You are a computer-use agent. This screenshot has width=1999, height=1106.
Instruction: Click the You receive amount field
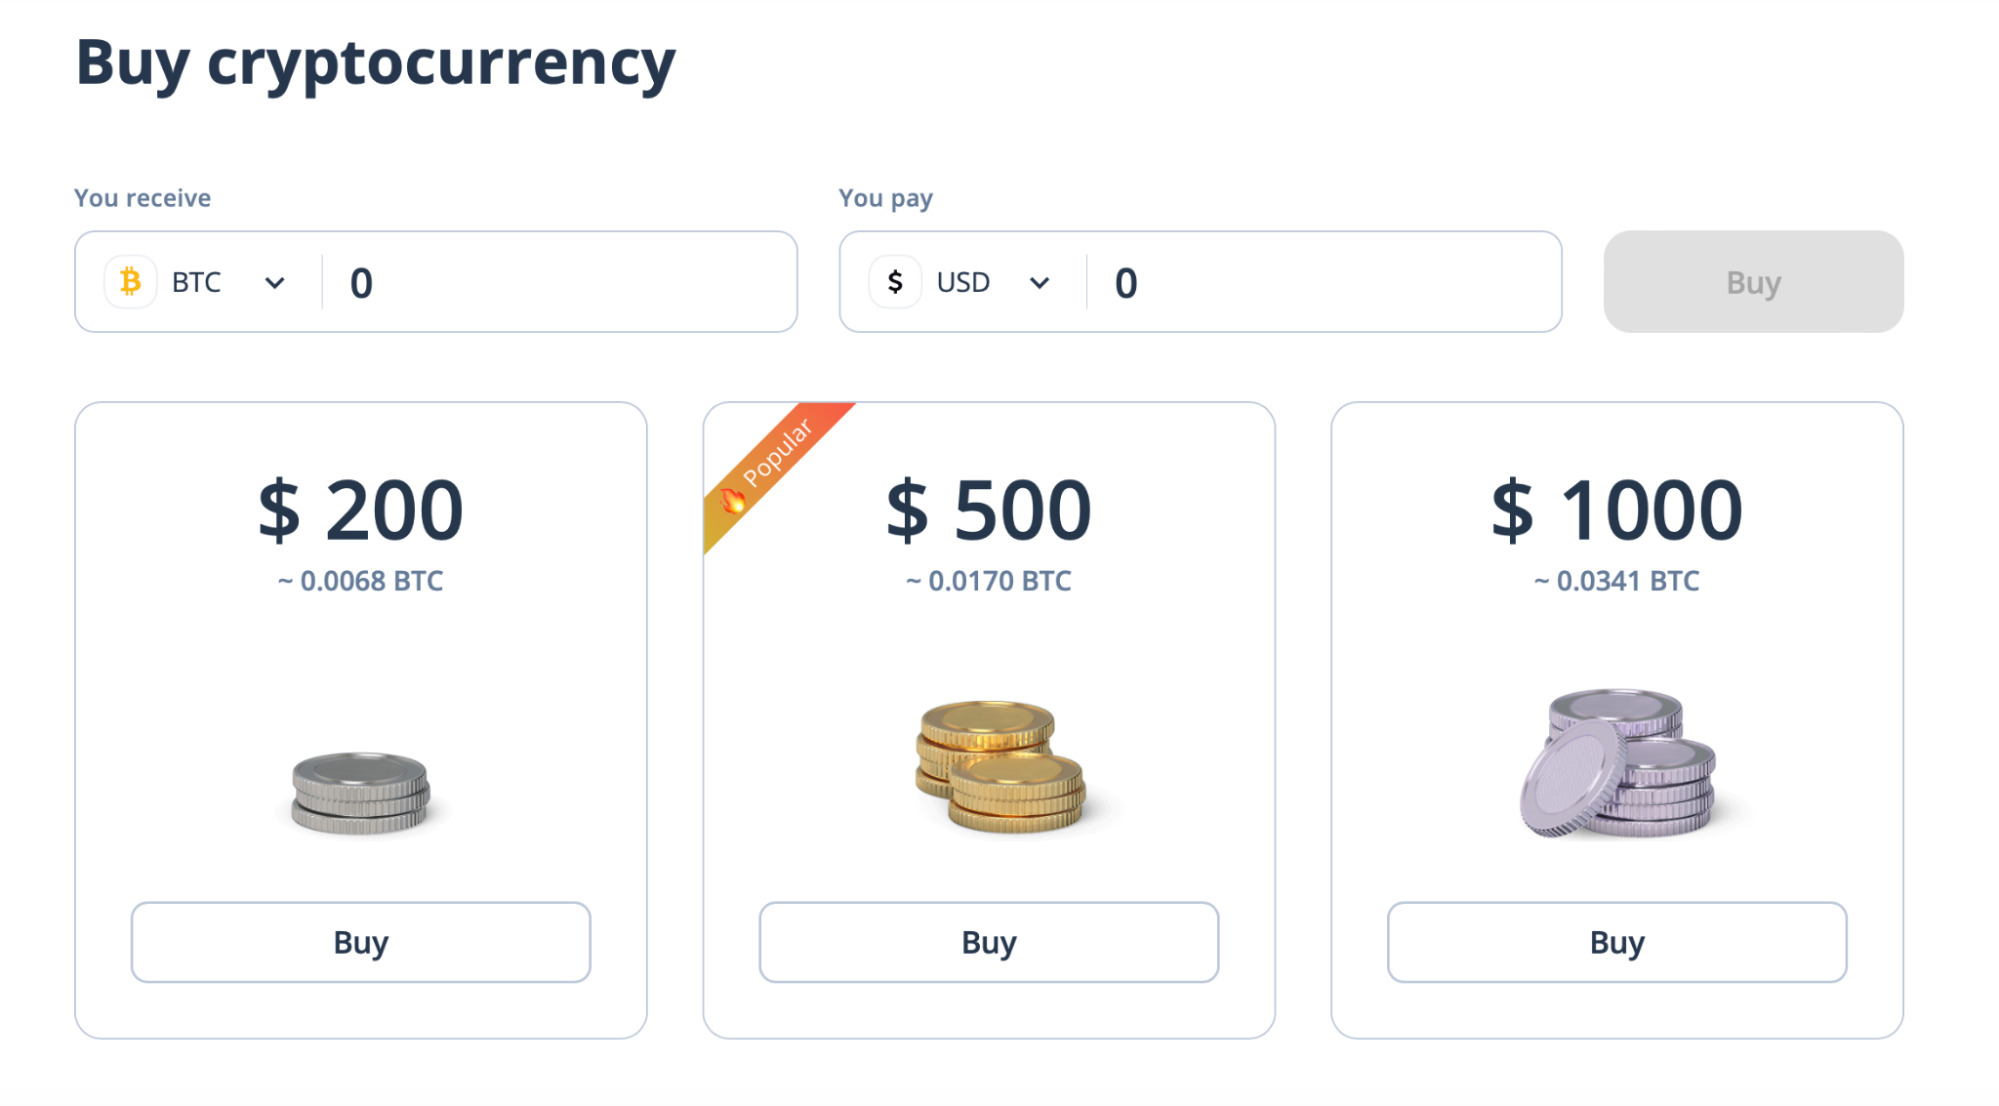pyautogui.click(x=560, y=283)
